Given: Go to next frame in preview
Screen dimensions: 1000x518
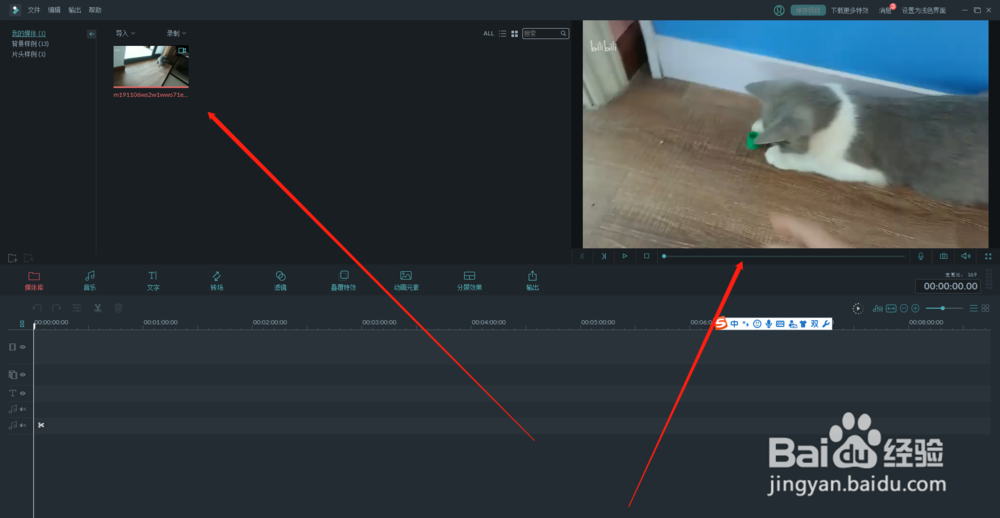Looking at the screenshot, I should point(603,256).
